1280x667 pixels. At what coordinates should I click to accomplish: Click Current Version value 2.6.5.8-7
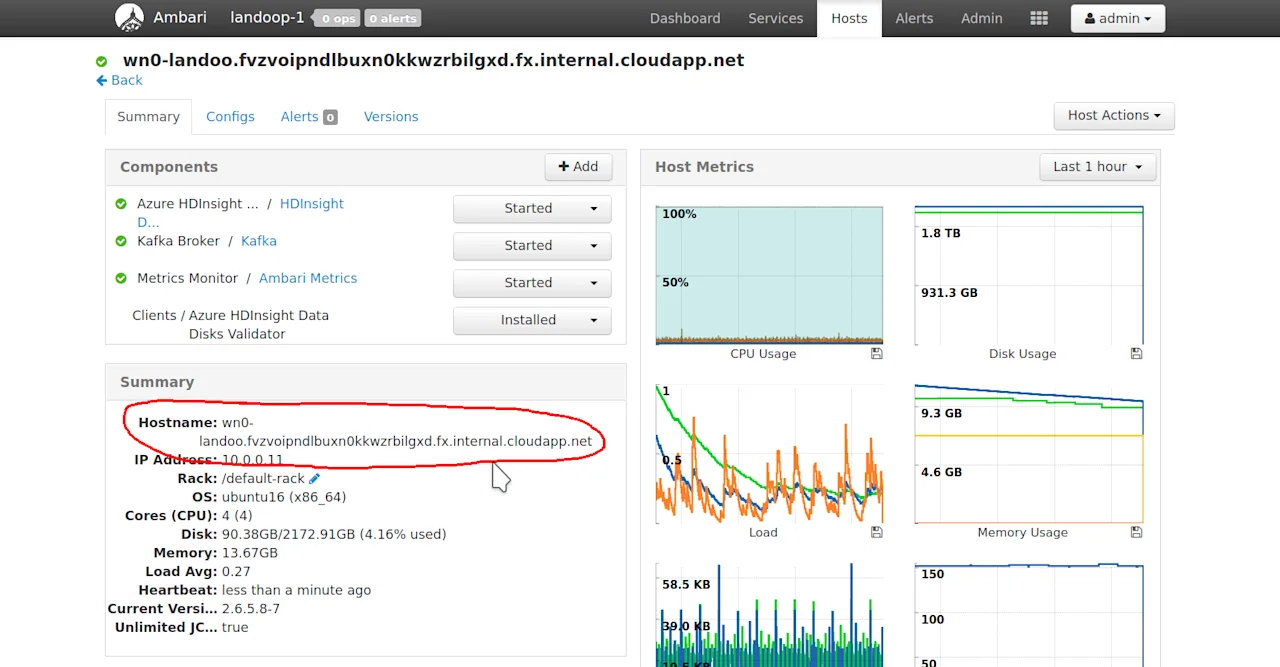[x=251, y=609]
